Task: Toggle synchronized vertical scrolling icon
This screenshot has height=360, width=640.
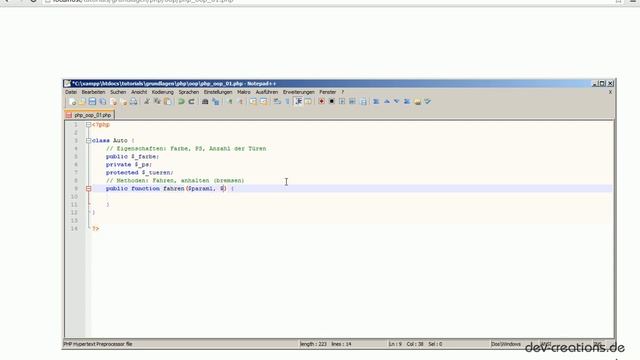Action: click(x=253, y=102)
